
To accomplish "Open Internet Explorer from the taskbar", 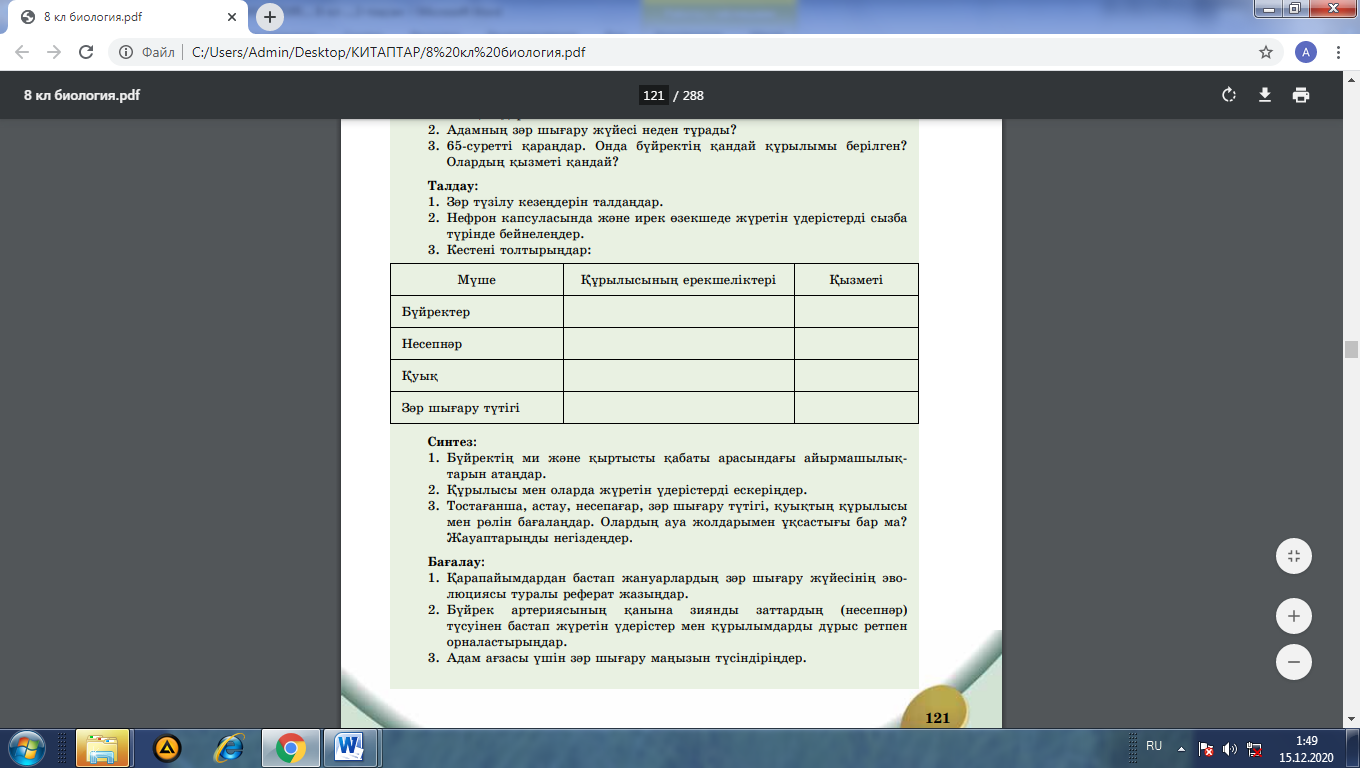I will click(229, 747).
